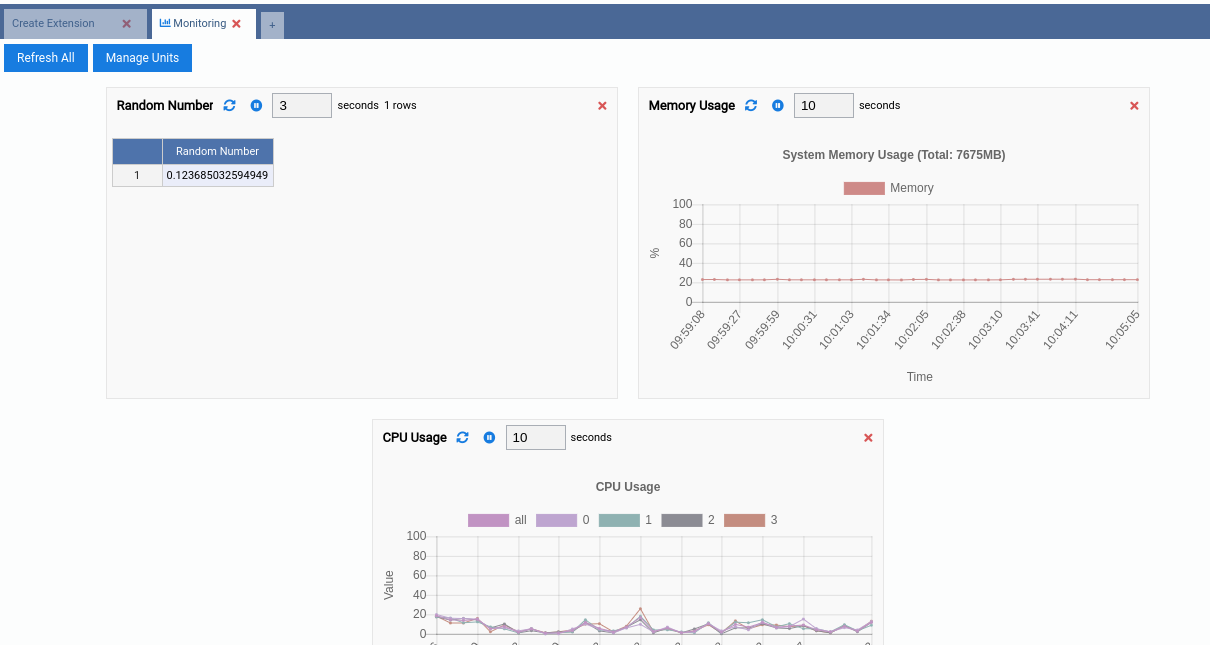
Task: Toggle CPU core 3 legend swatch
Action: [744, 520]
